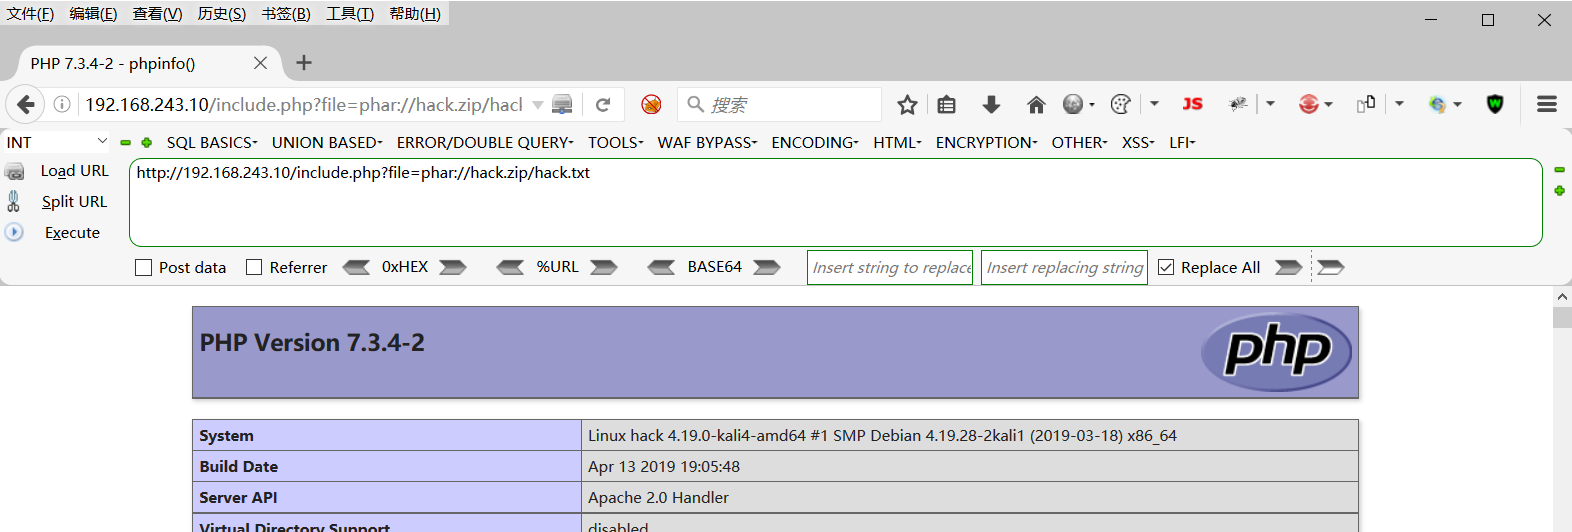
Task: Click the red circular proxy icon
Action: coord(1309,104)
